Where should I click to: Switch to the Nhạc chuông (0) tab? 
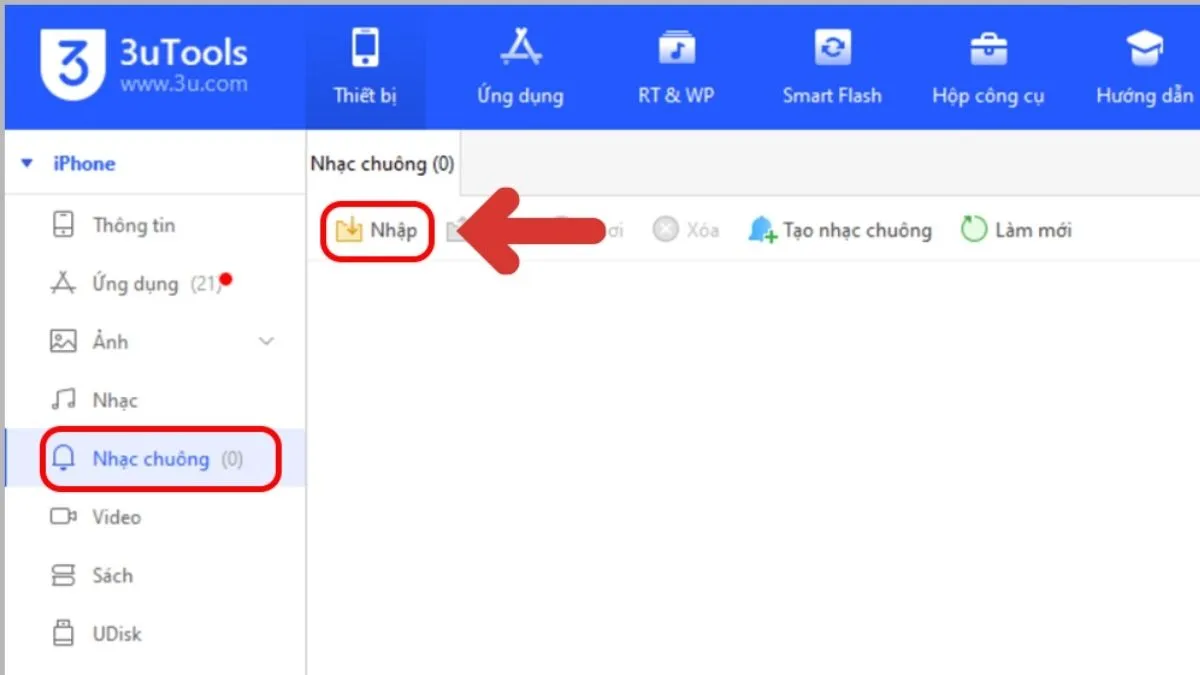pyautogui.click(x=381, y=163)
